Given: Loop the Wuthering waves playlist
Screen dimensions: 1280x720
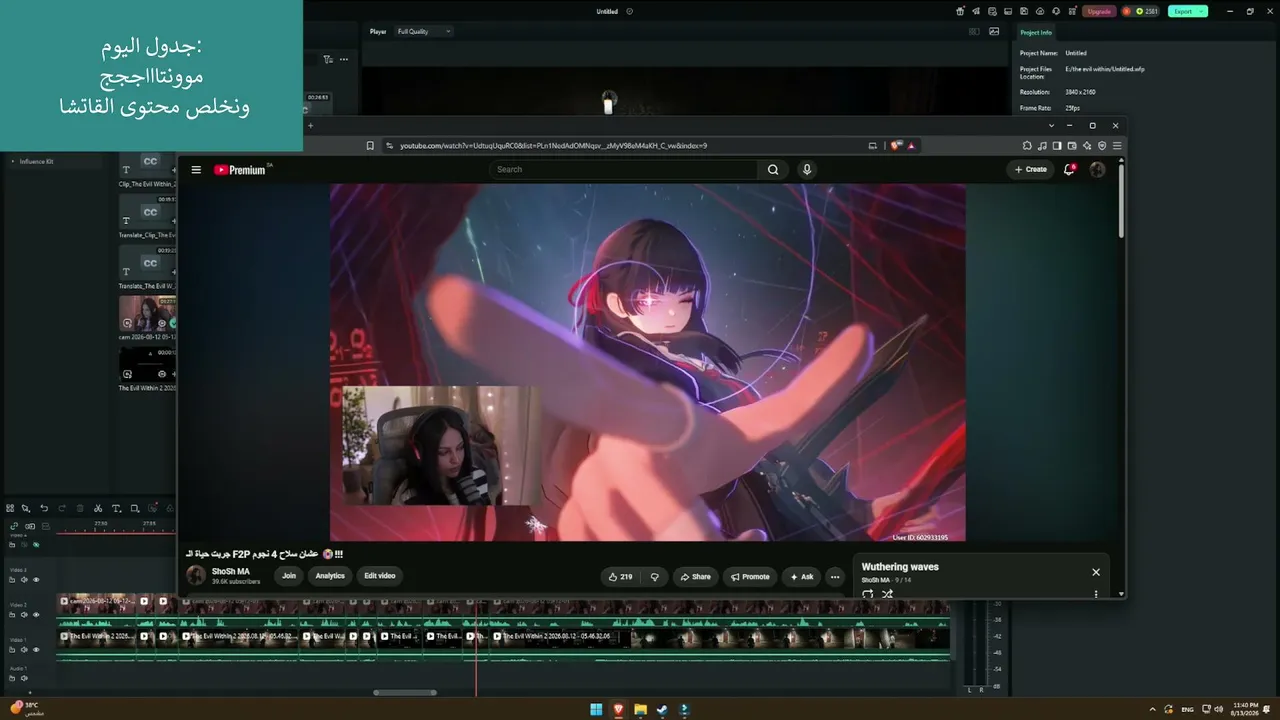Looking at the screenshot, I should 867,594.
